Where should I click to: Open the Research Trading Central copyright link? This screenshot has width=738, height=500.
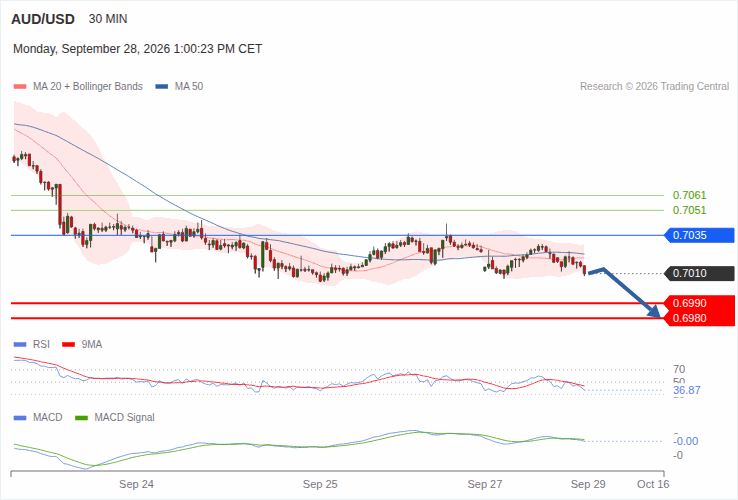pos(654,87)
